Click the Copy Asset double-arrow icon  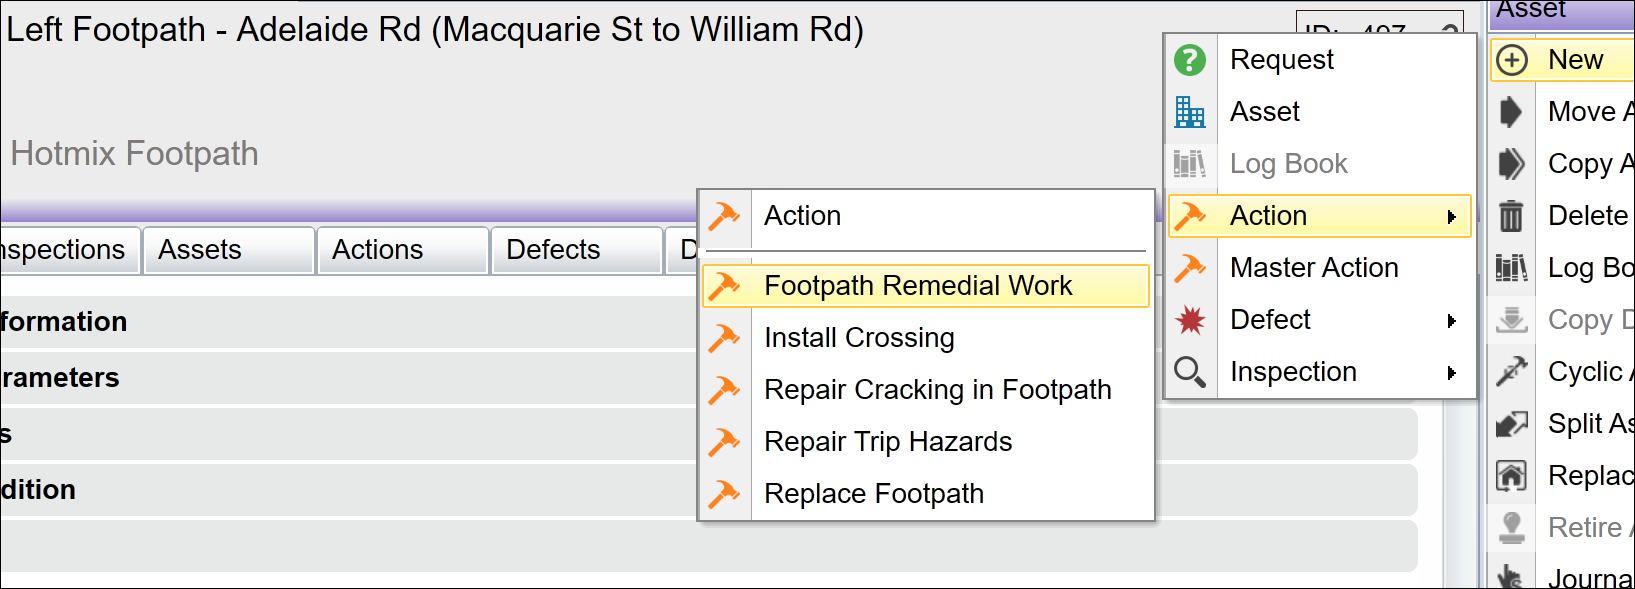tap(1511, 164)
